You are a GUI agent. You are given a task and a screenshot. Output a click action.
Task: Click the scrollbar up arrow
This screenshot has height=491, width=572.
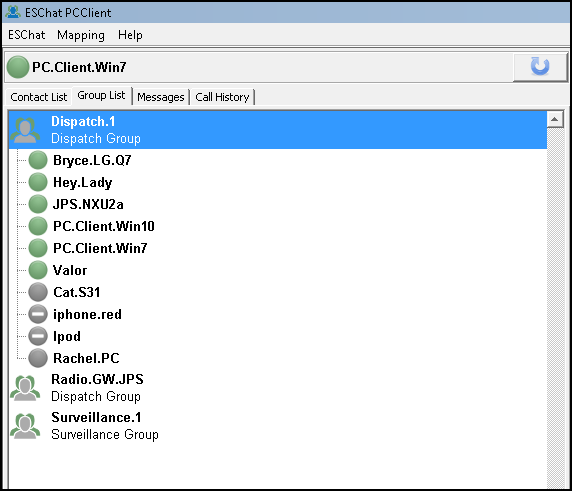(x=555, y=119)
